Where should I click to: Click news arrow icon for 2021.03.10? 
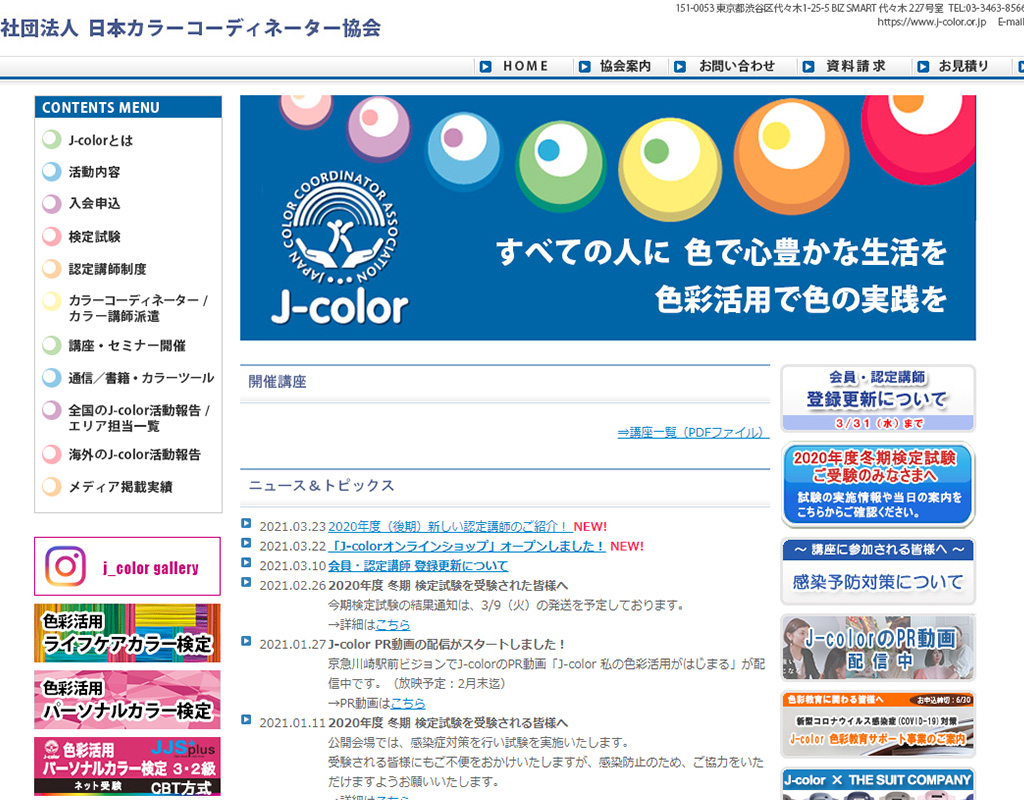pyautogui.click(x=246, y=562)
